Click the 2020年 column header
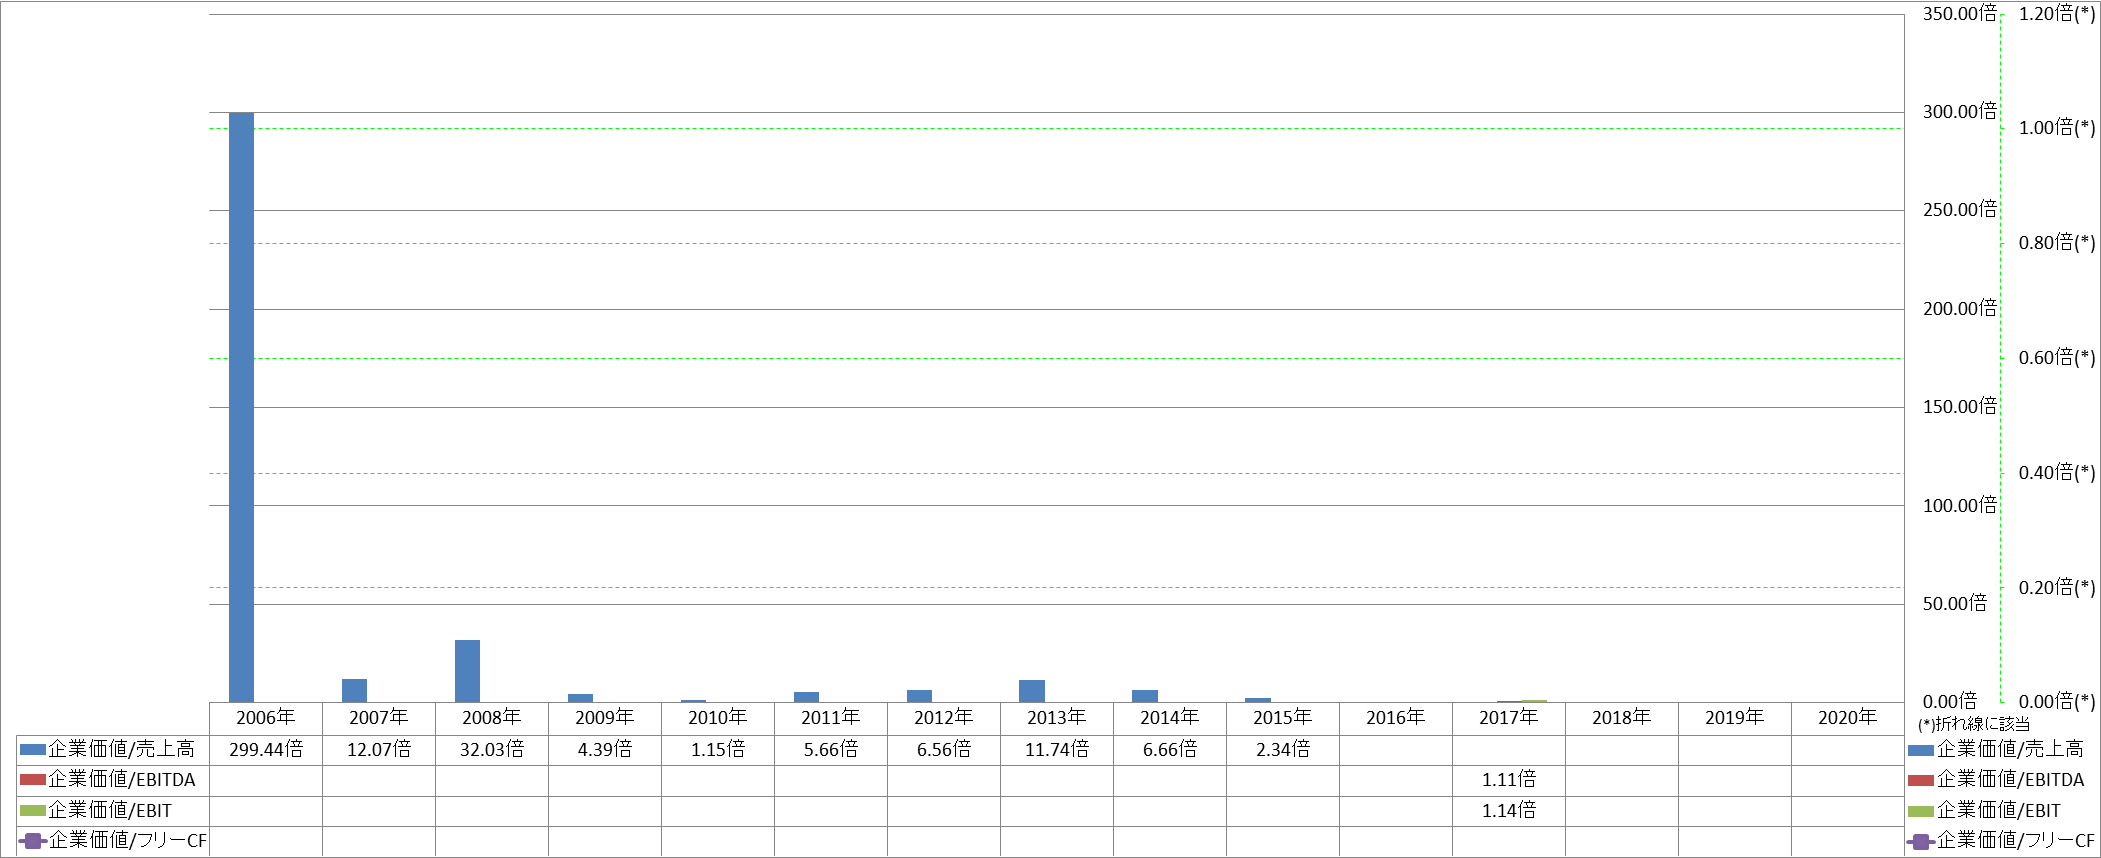2101x858 pixels. [1848, 718]
